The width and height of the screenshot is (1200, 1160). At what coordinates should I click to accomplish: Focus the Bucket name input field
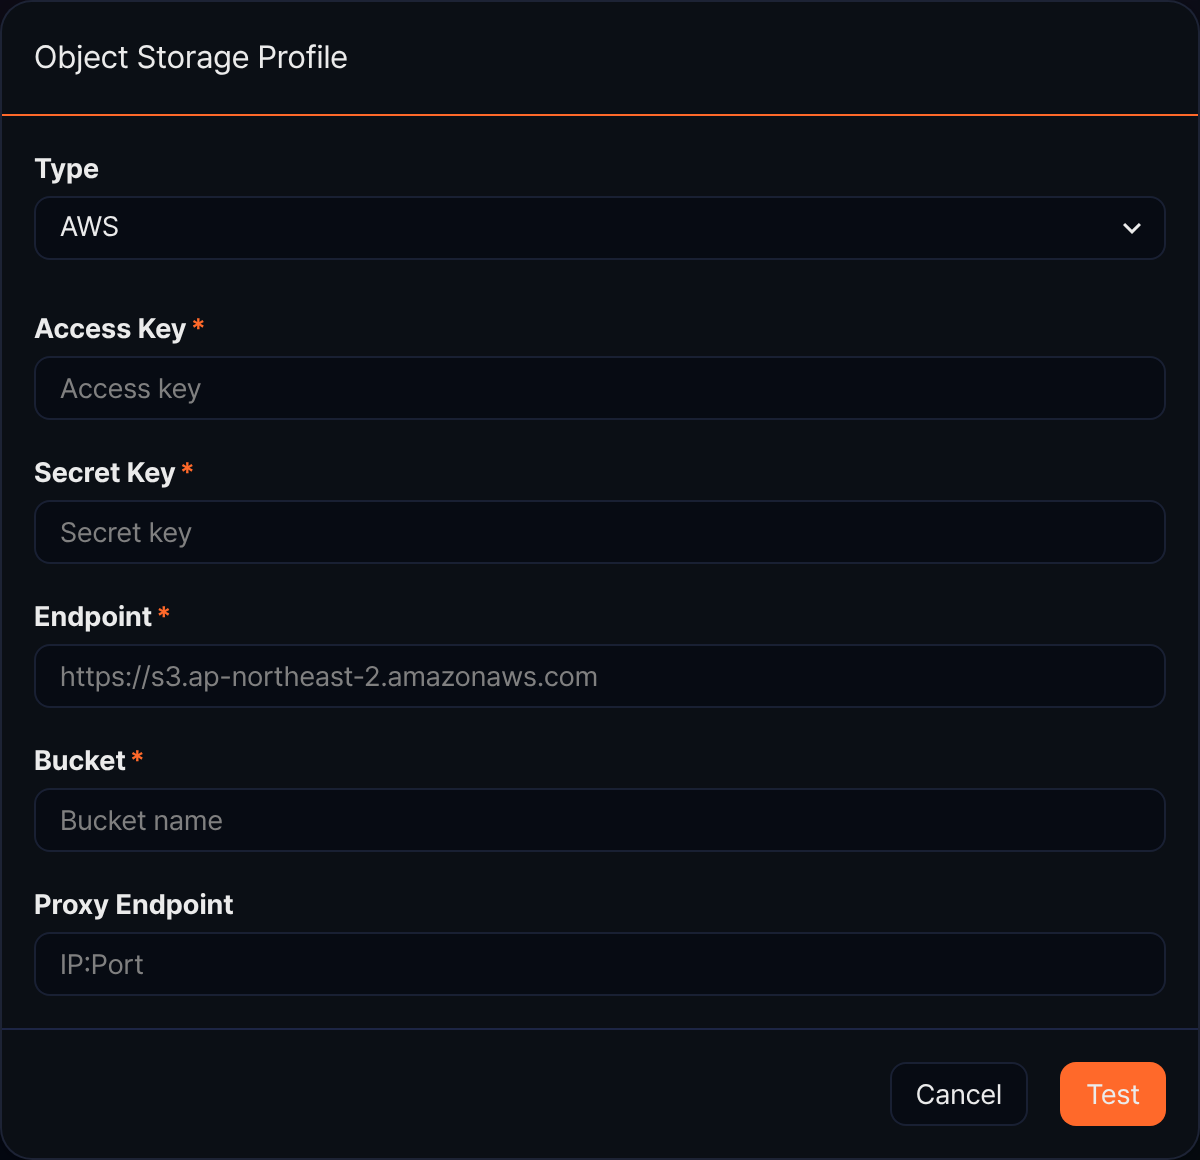600,820
